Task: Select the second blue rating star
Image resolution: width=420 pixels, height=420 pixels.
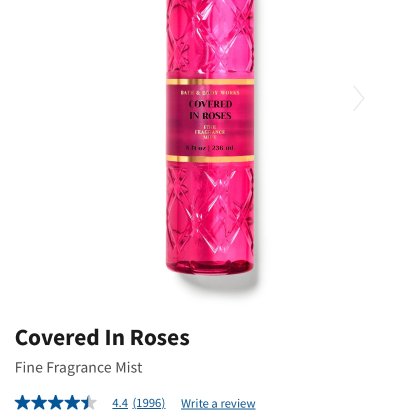Action: [x=39, y=403]
